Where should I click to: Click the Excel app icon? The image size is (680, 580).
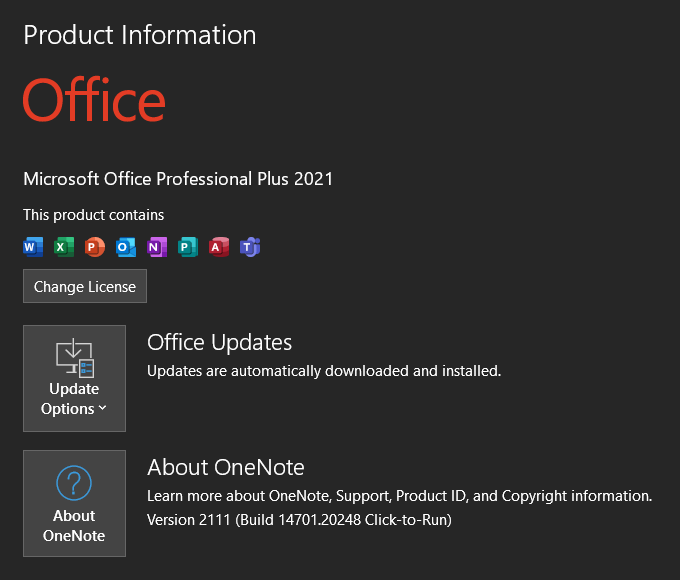[x=64, y=247]
